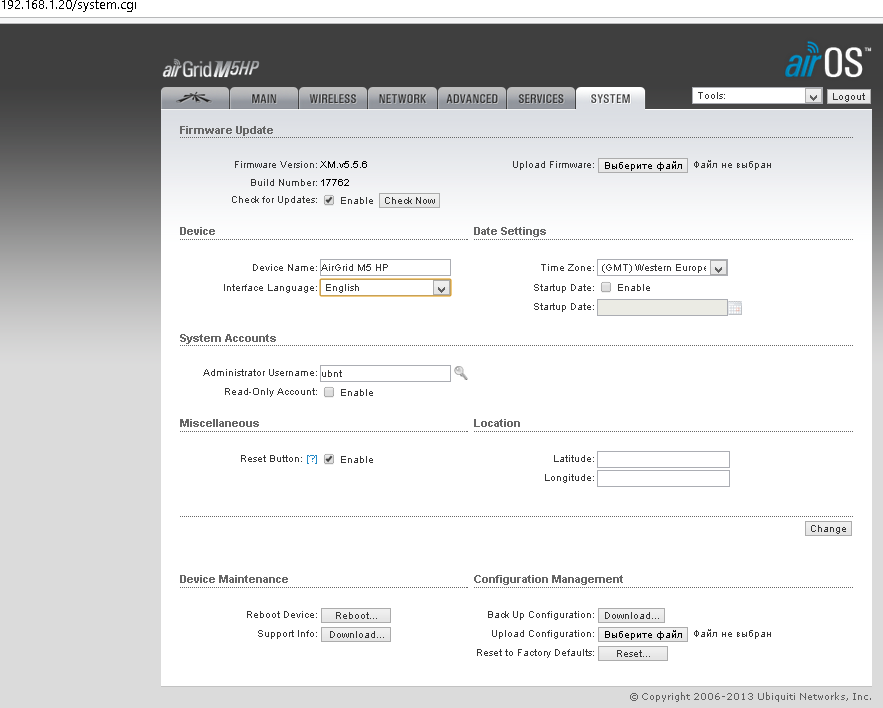Click the Firmware Update section heading

point(226,130)
